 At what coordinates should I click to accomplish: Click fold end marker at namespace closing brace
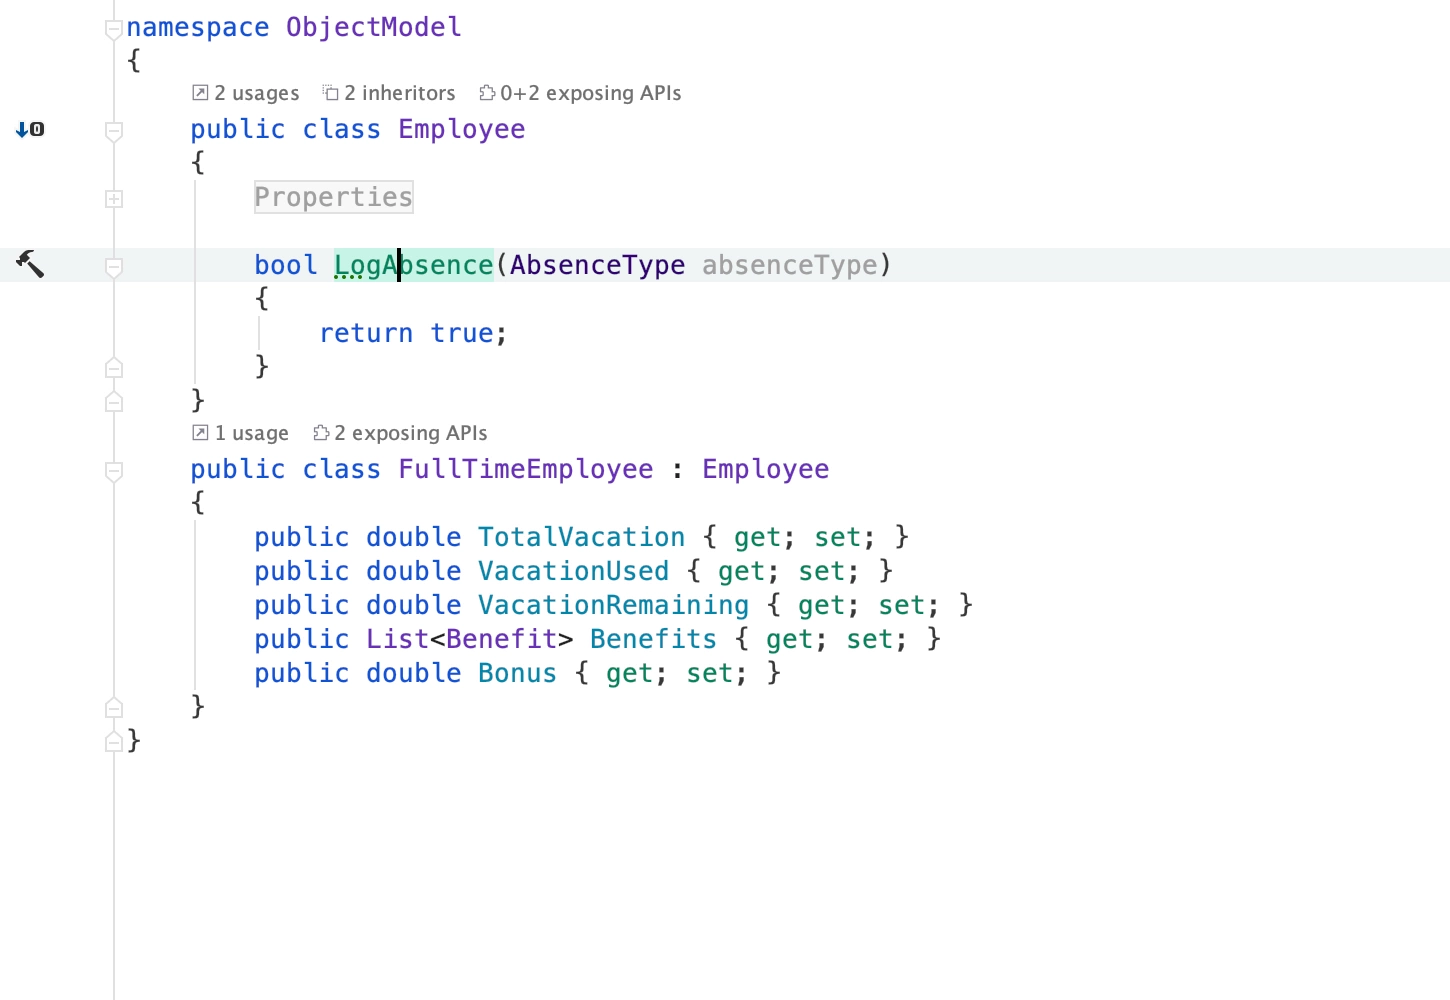pos(114,741)
